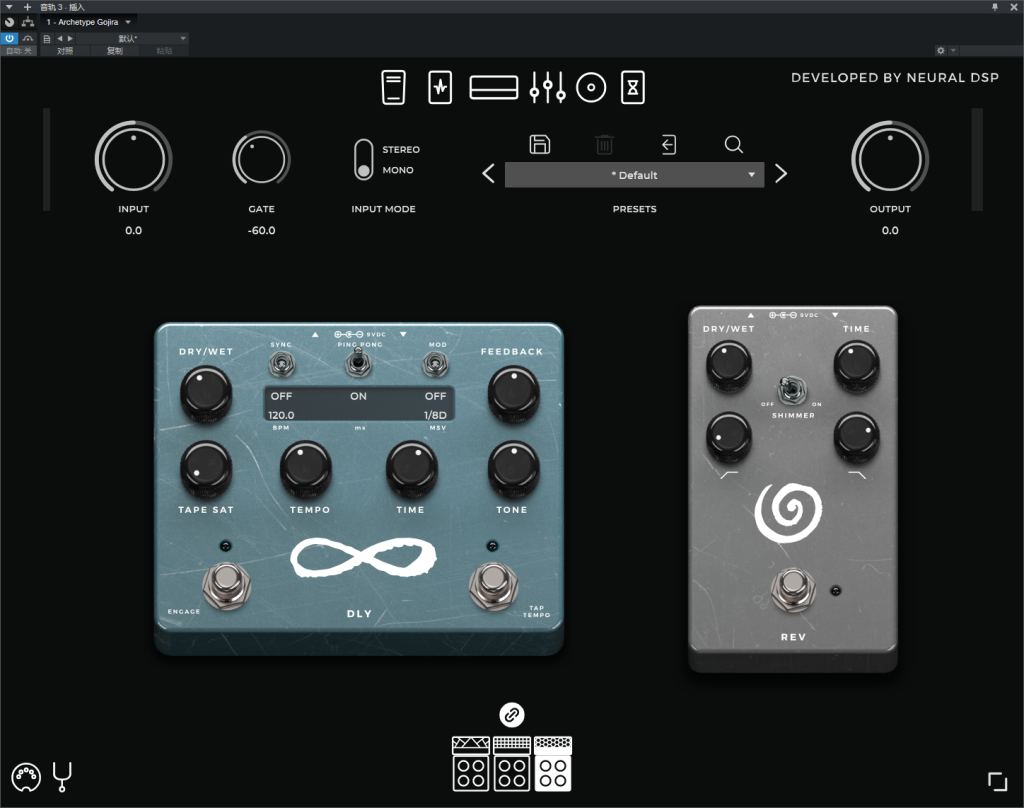The image size is (1024, 808).
Task: Click the delay TIME knob
Action: tap(411, 468)
